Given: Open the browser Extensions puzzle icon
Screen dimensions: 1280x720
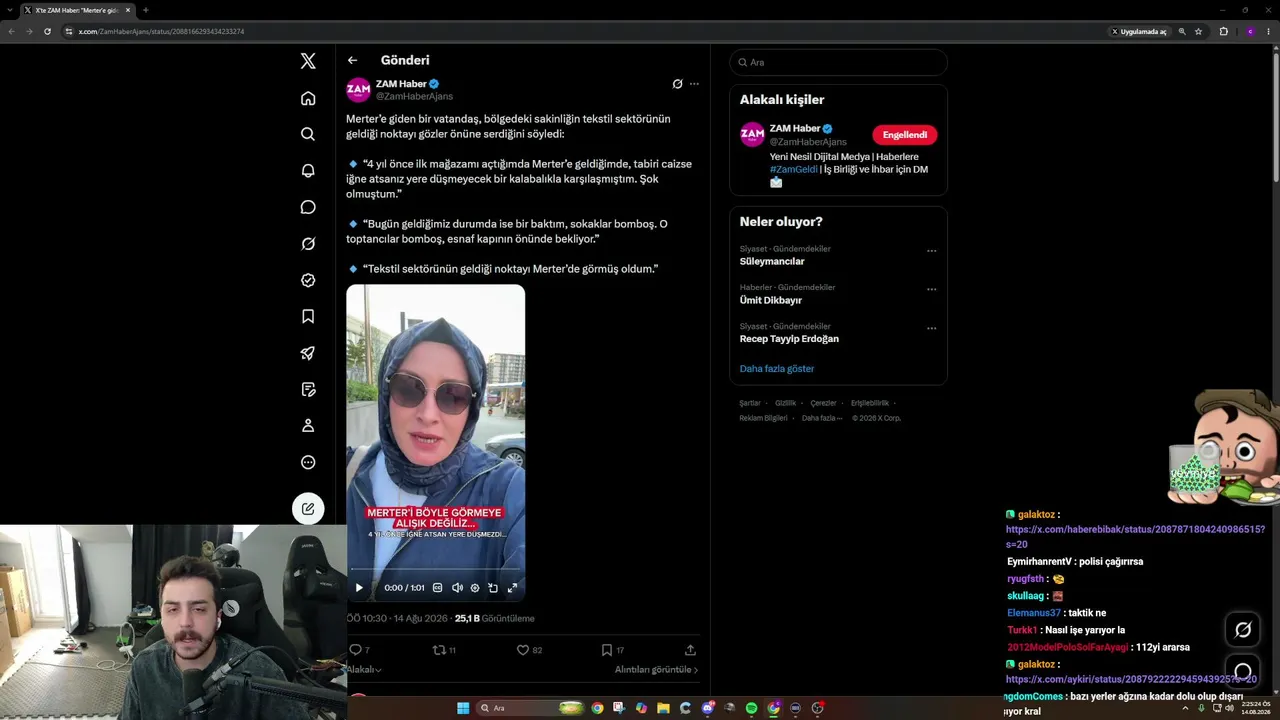Looking at the screenshot, I should 1223,31.
